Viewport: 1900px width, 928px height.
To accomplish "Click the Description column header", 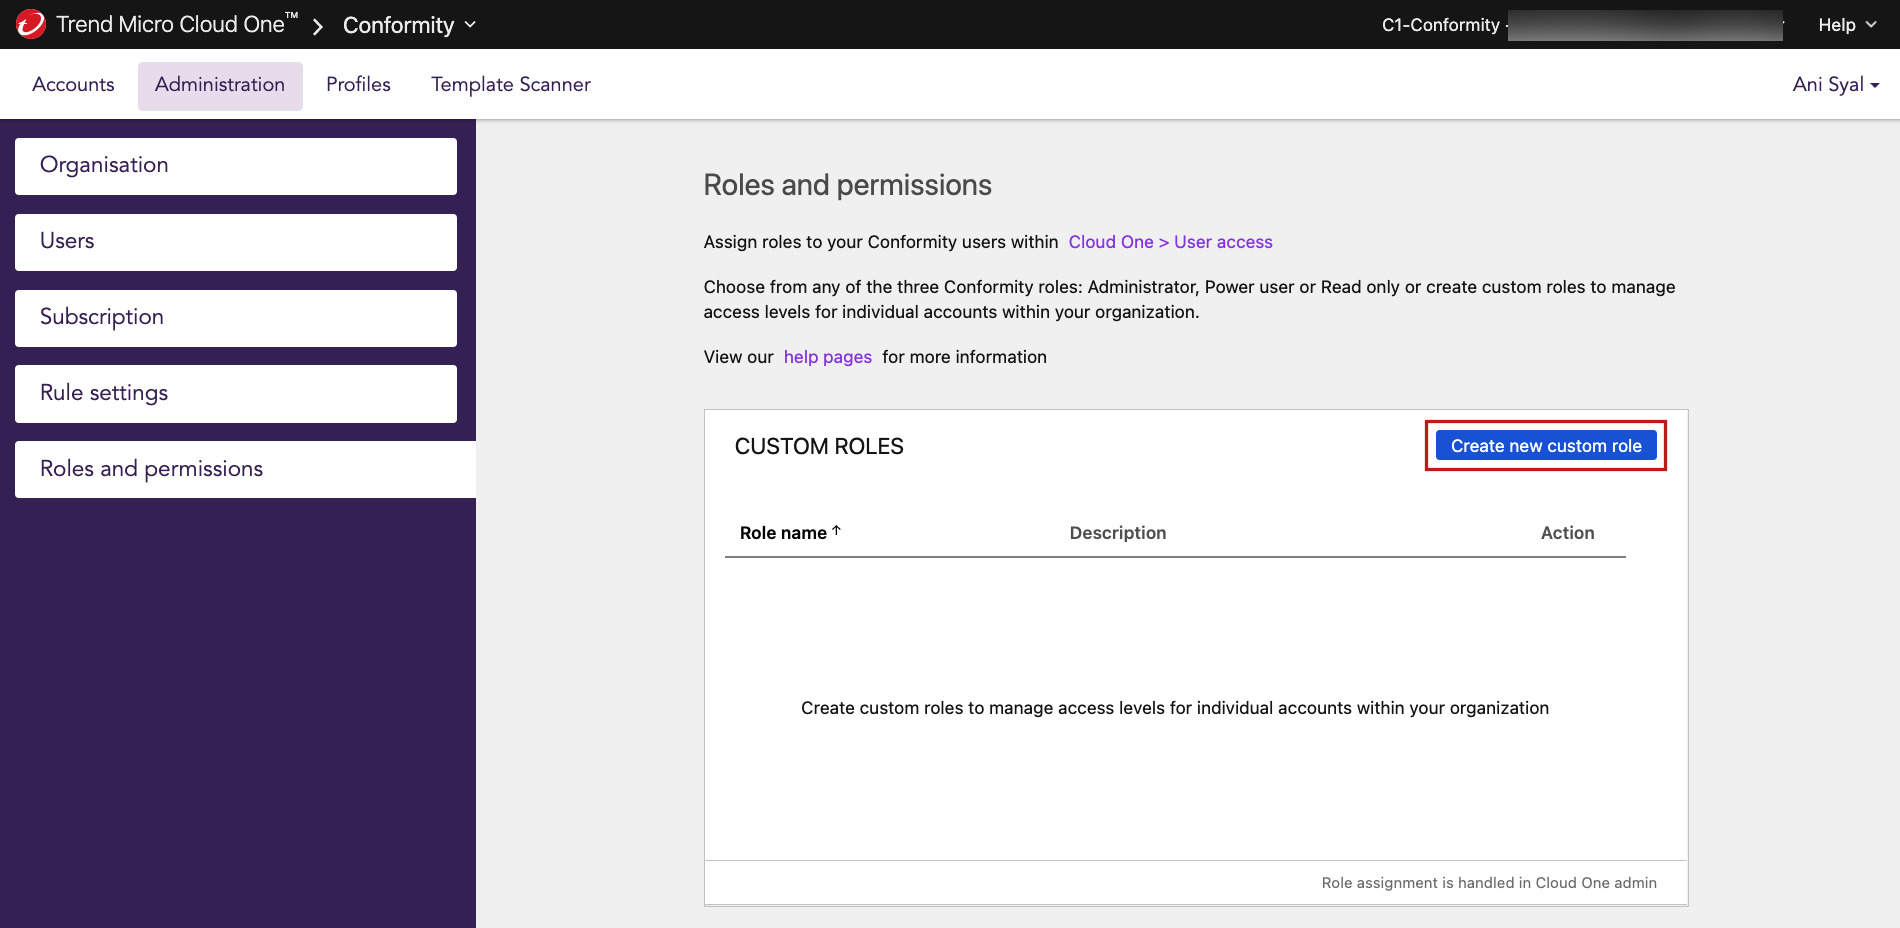I will (x=1118, y=533).
